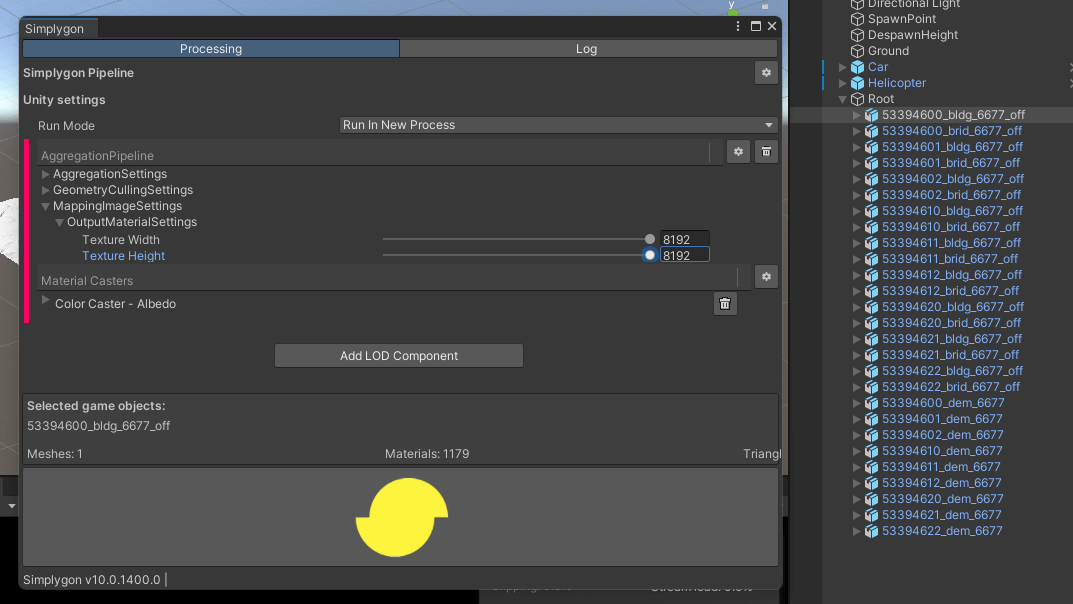Collapse the Root object in hierarchy
The width and height of the screenshot is (1073, 604).
tap(842, 99)
